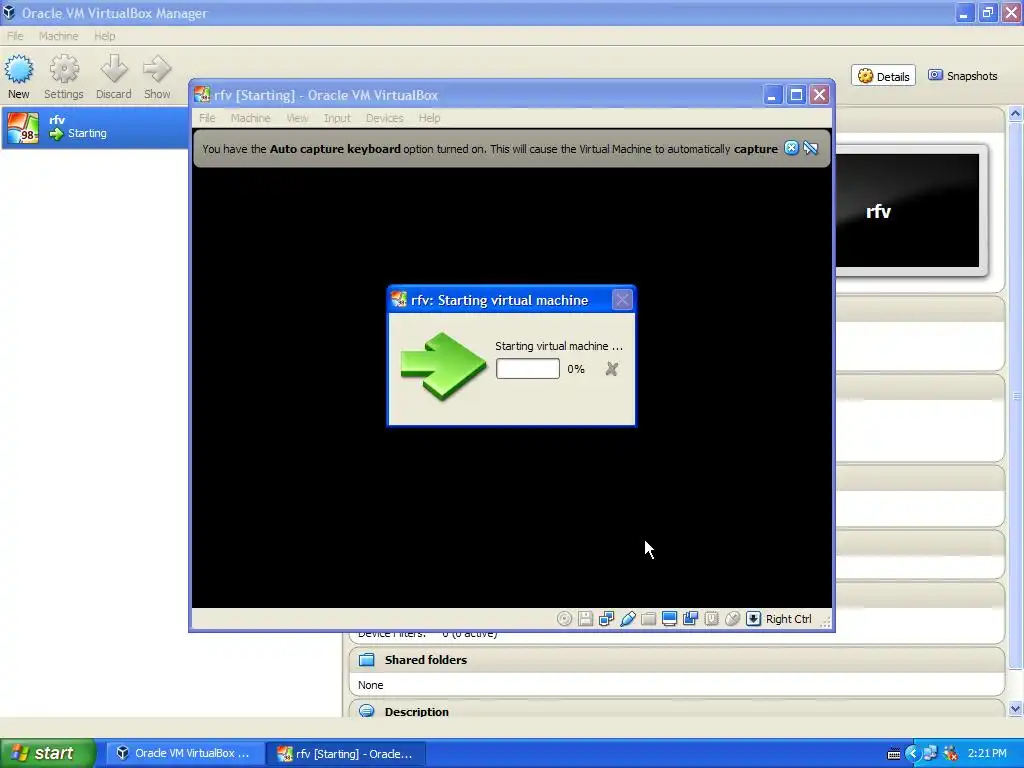
Task: Dismiss the Auto capture keyboard notification
Action: click(x=791, y=148)
